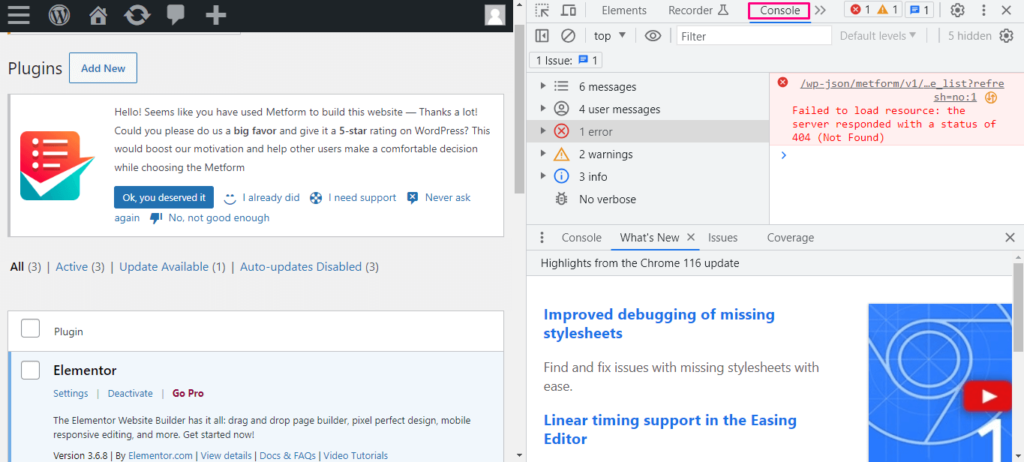Viewport: 1024px width, 462px height.
Task: Toggle the console sidebar panel icon
Action: pos(542,36)
